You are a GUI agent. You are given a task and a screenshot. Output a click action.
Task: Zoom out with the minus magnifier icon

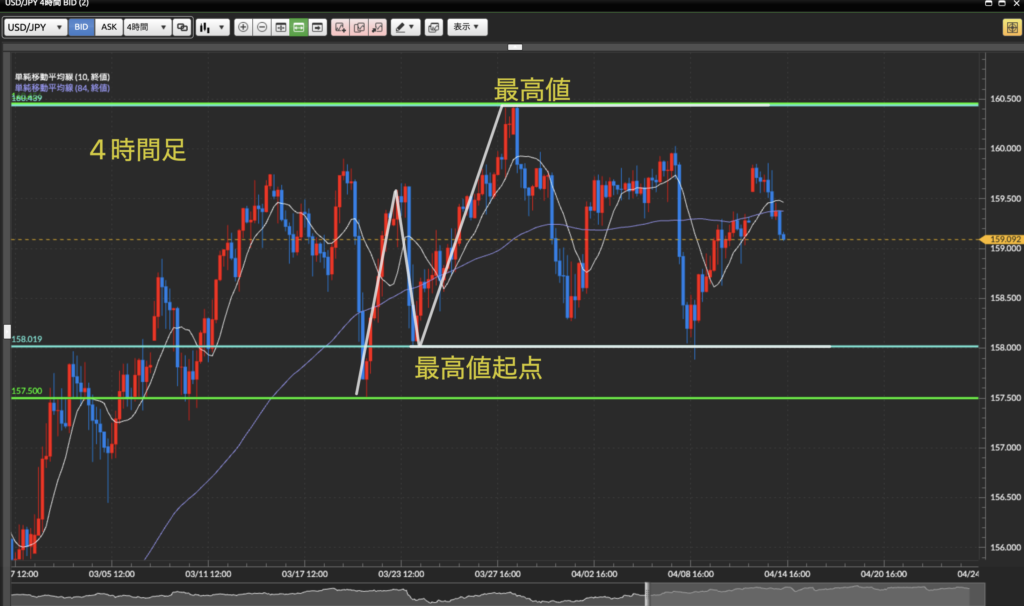click(262, 28)
